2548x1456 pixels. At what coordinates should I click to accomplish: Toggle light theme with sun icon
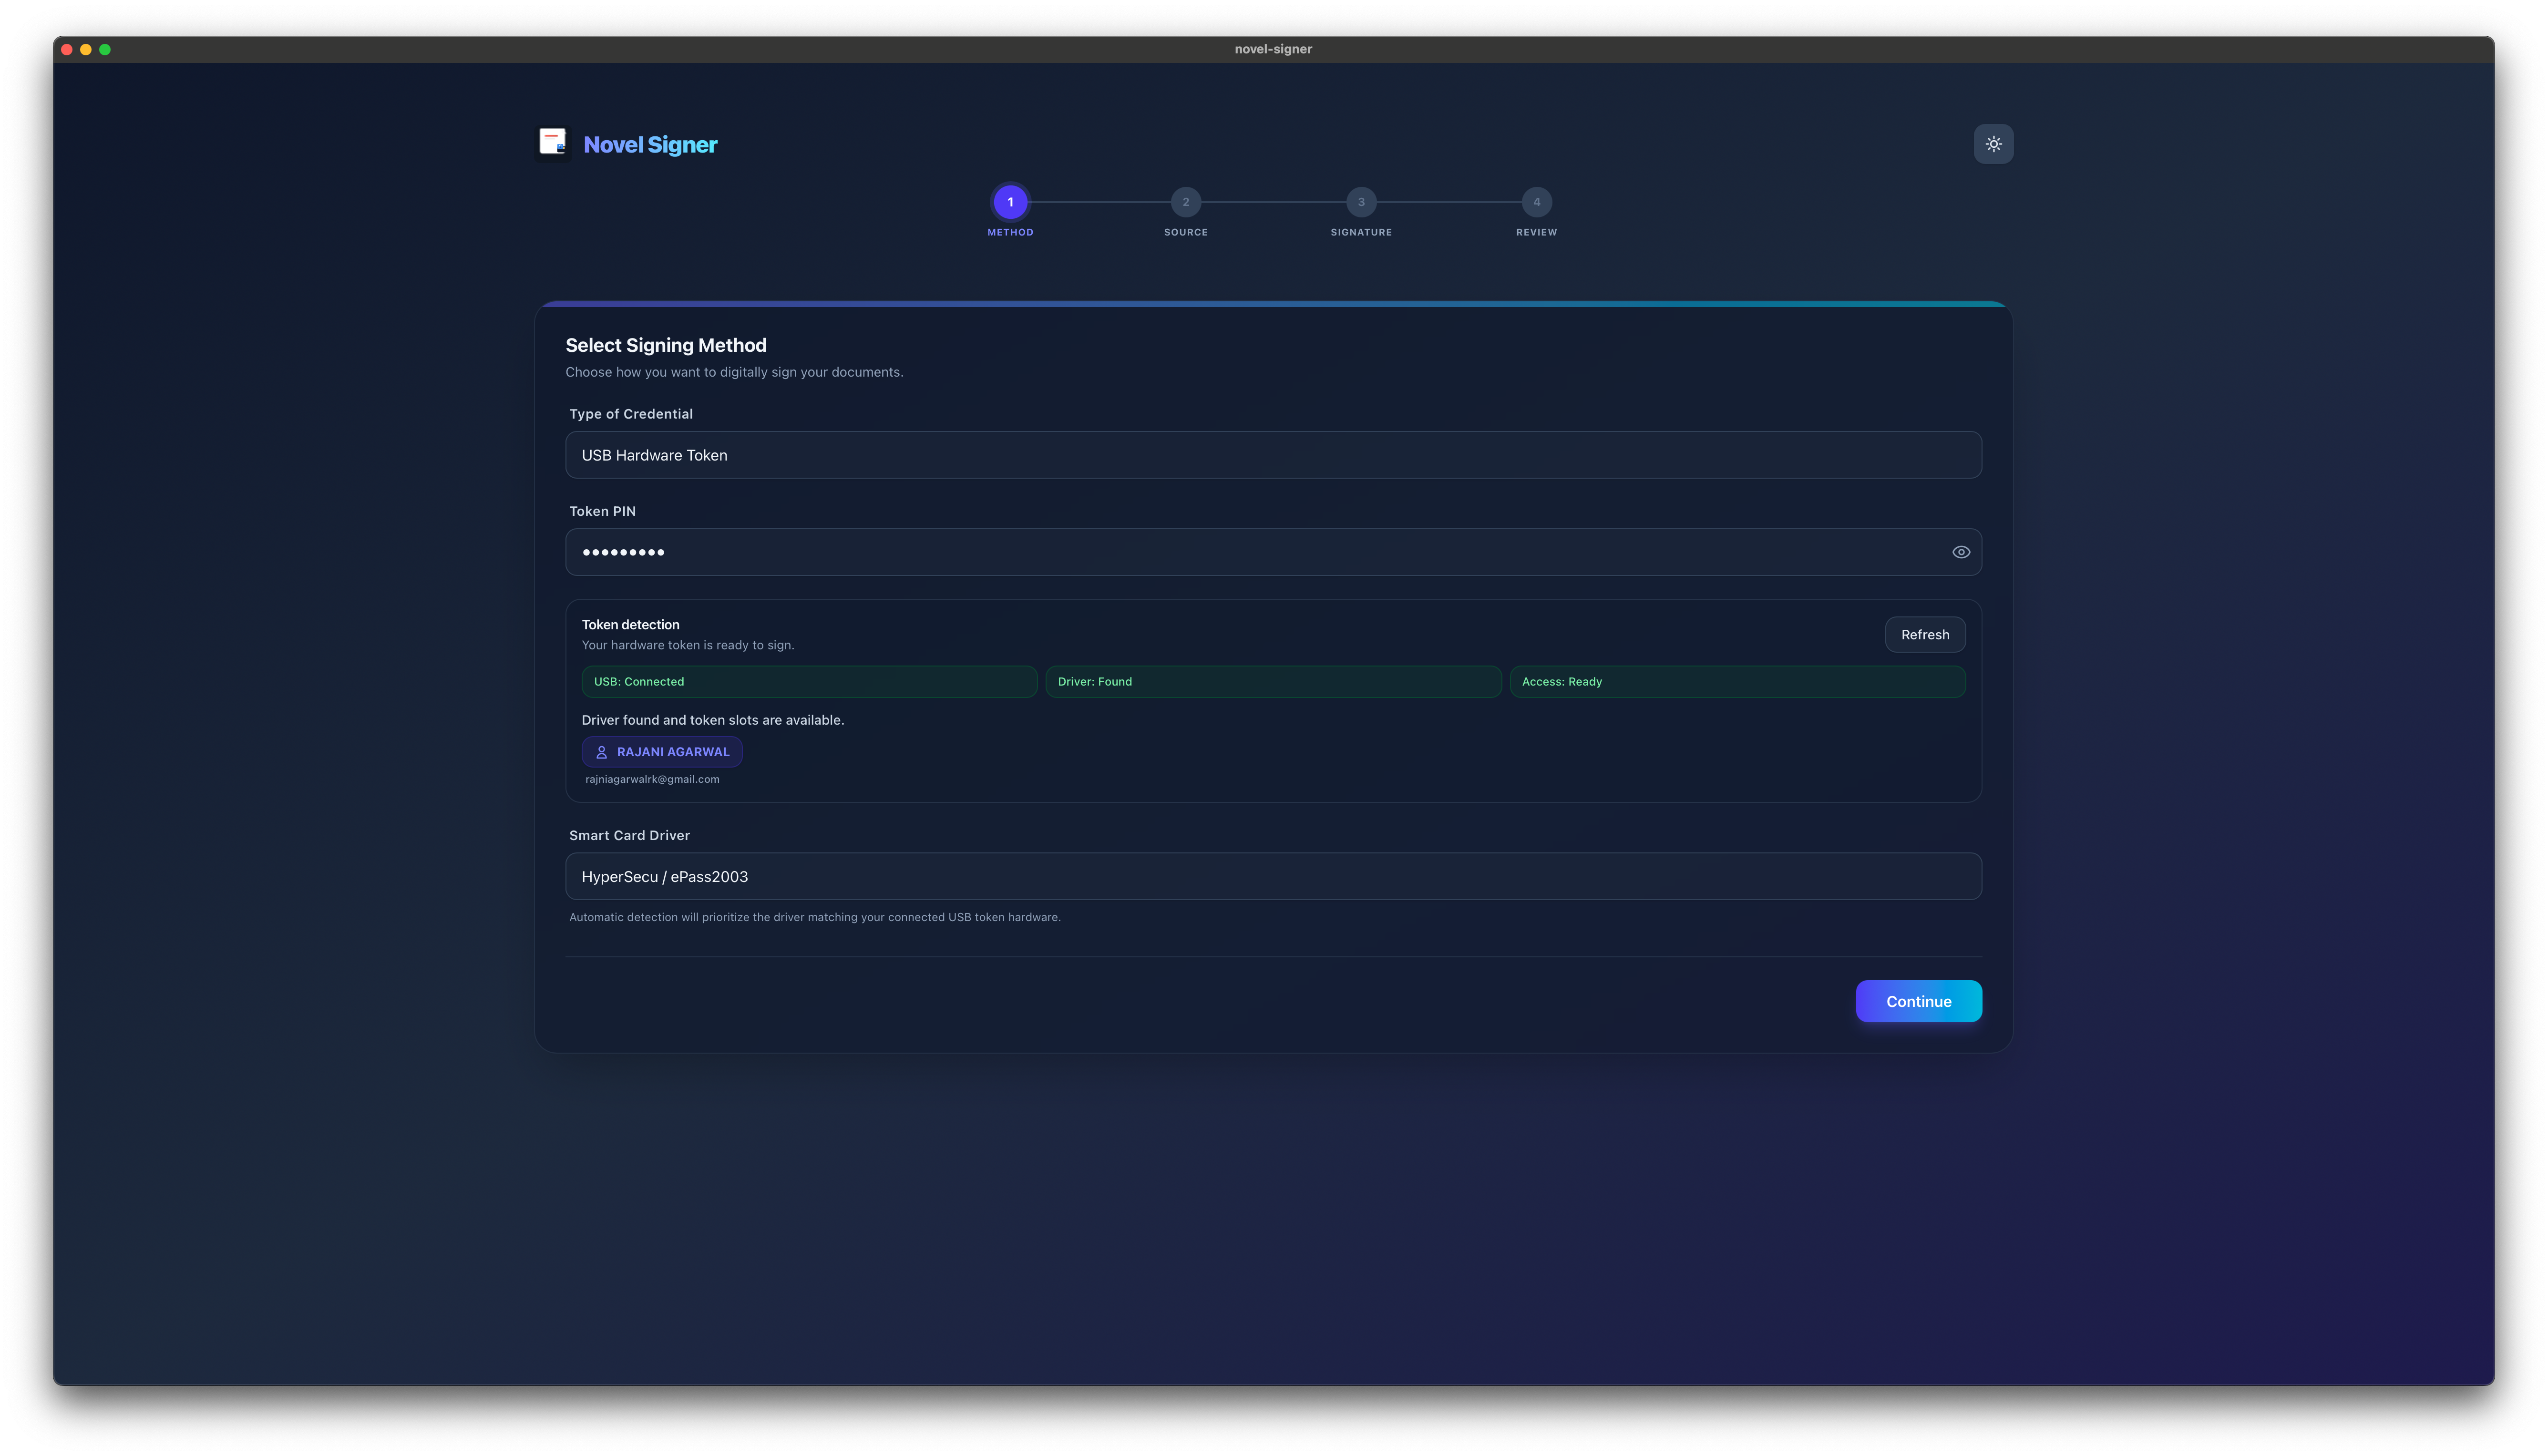[1993, 144]
